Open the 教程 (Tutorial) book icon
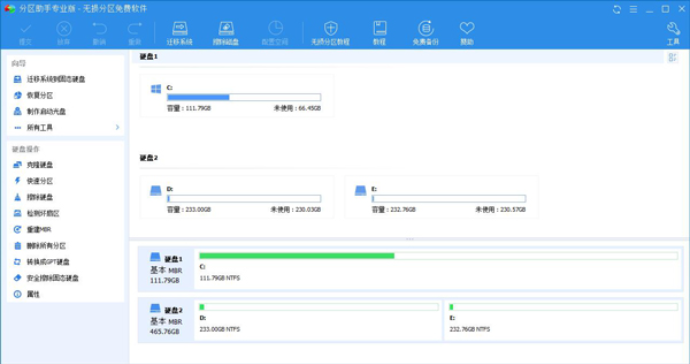690x364 pixels. tap(379, 33)
